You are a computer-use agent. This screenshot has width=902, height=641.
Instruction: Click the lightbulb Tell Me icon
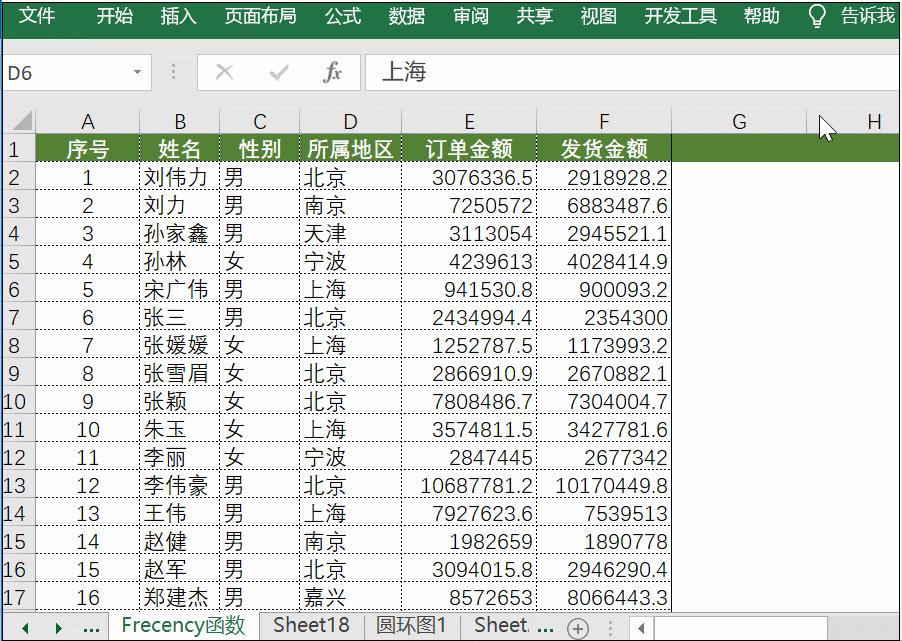click(817, 16)
